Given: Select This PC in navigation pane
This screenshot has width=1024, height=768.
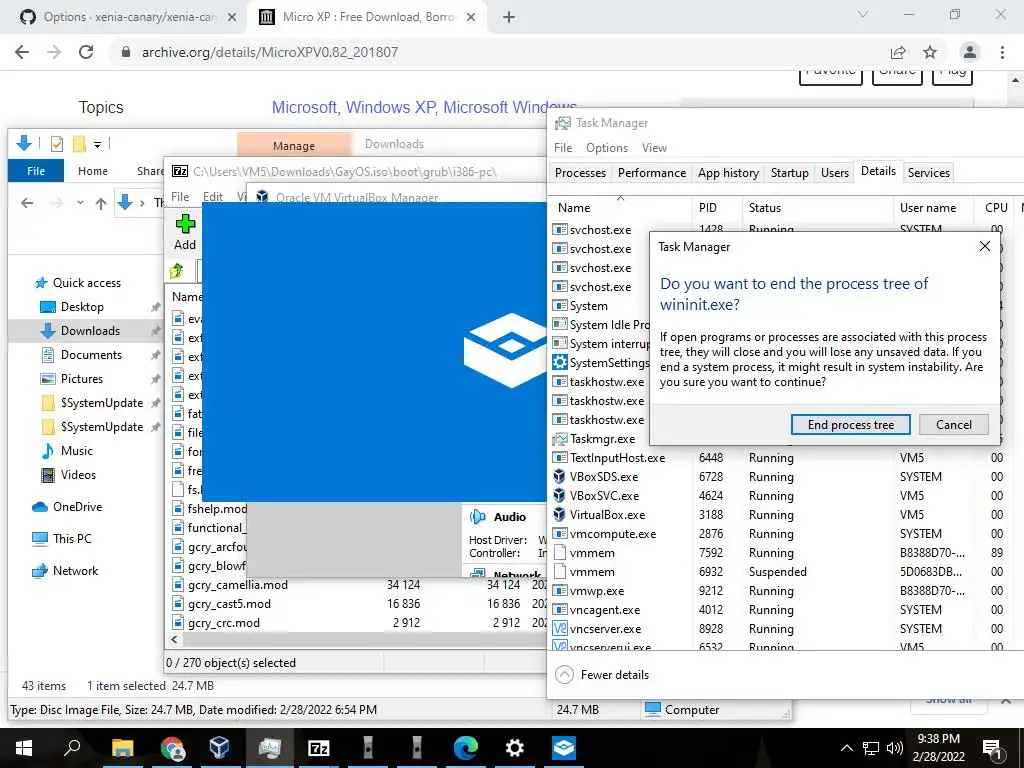Looking at the screenshot, I should 72,539.
